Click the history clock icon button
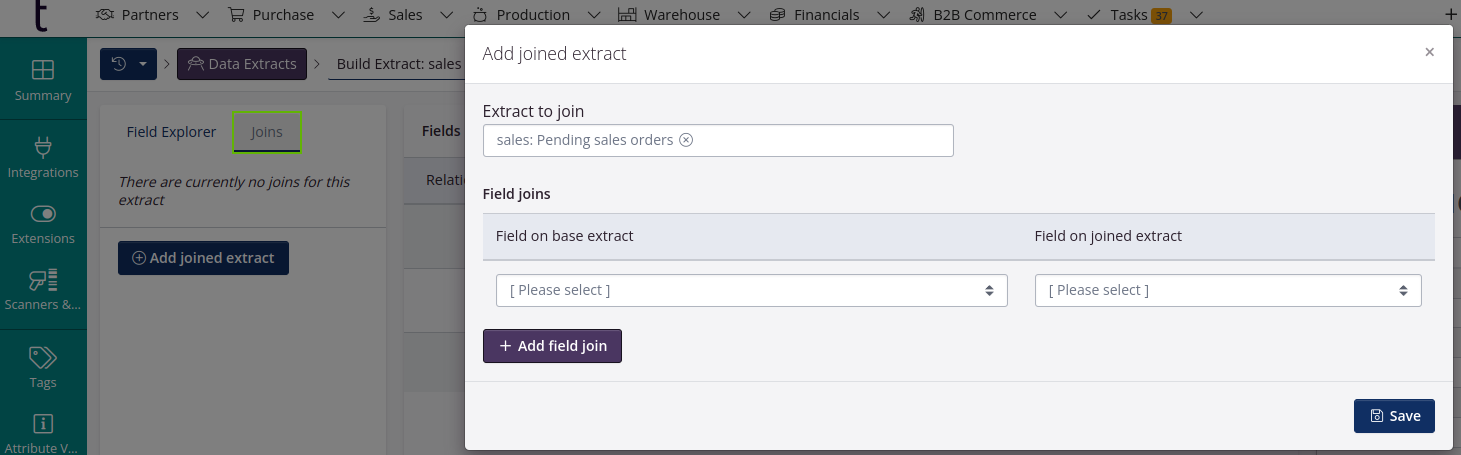 click(119, 64)
